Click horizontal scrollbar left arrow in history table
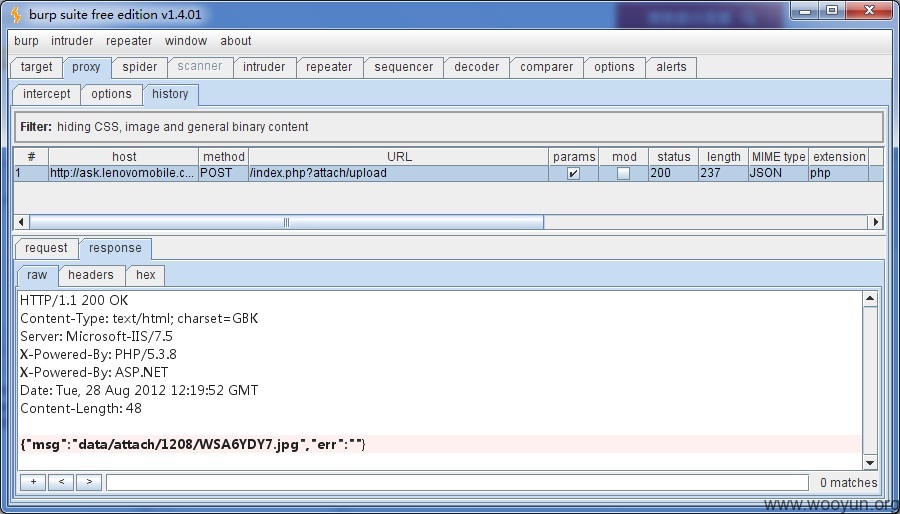Screen dimensions: 900x514 [x=21, y=222]
